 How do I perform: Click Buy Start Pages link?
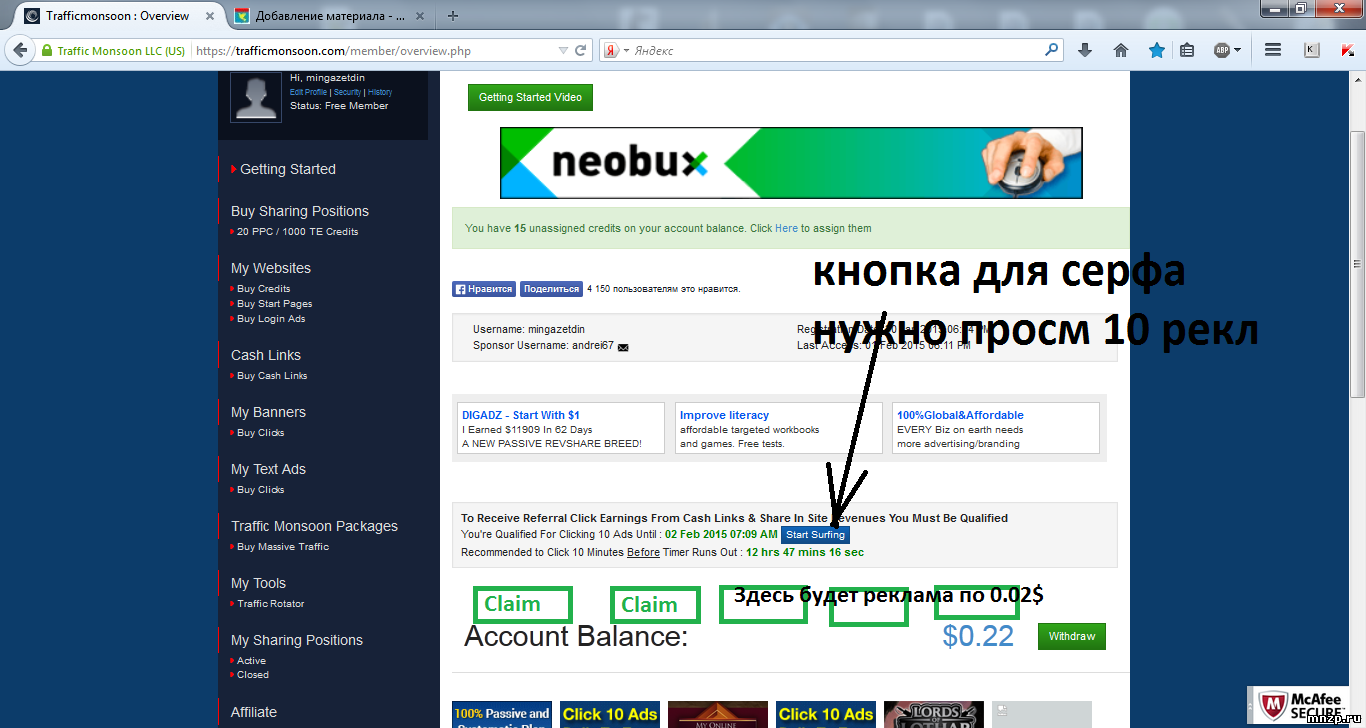click(274, 304)
